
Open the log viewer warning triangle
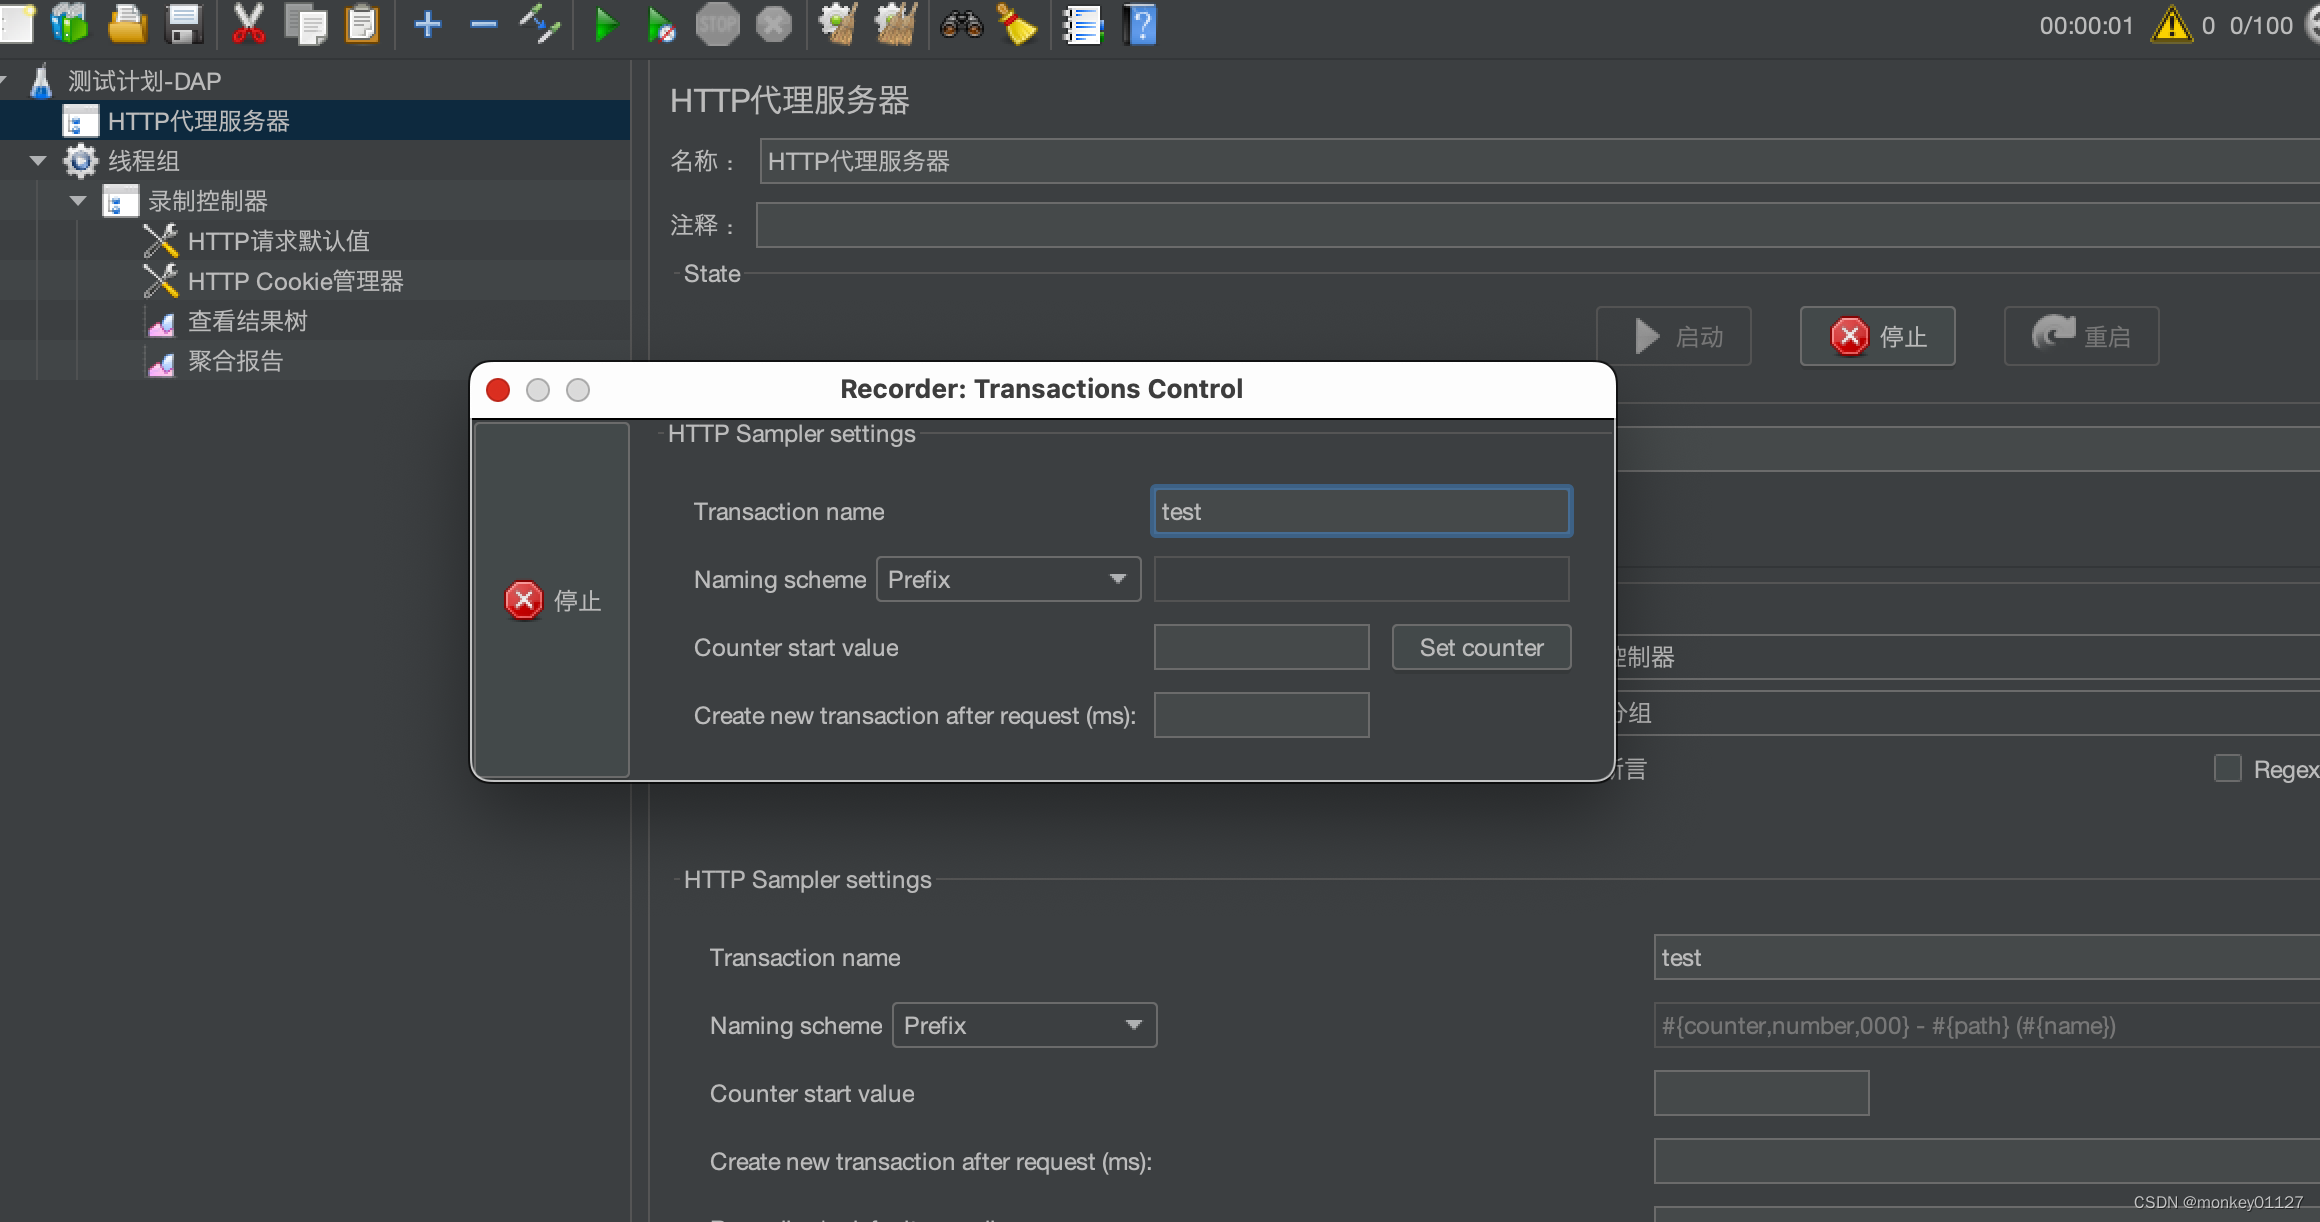[2170, 24]
